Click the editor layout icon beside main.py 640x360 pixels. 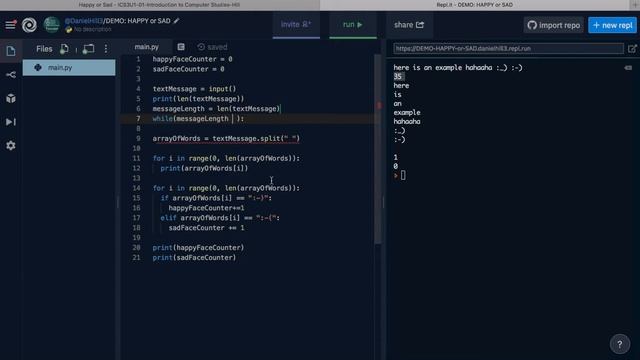(181, 47)
